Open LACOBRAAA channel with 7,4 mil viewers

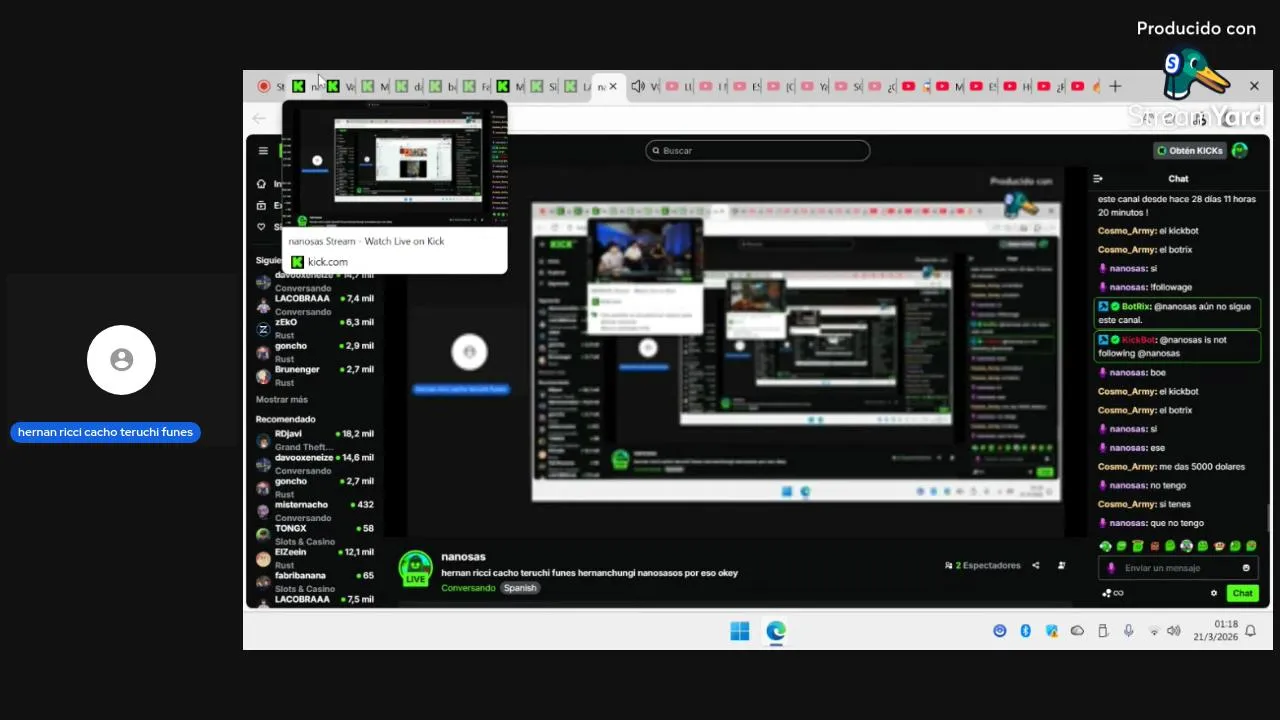point(315,303)
